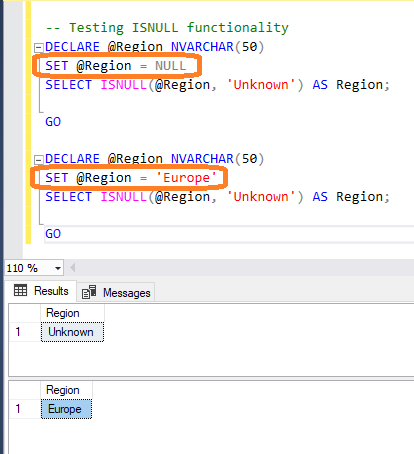Click the comment line about ISNULL
Viewport: 414px width, 454px height.
tap(167, 28)
